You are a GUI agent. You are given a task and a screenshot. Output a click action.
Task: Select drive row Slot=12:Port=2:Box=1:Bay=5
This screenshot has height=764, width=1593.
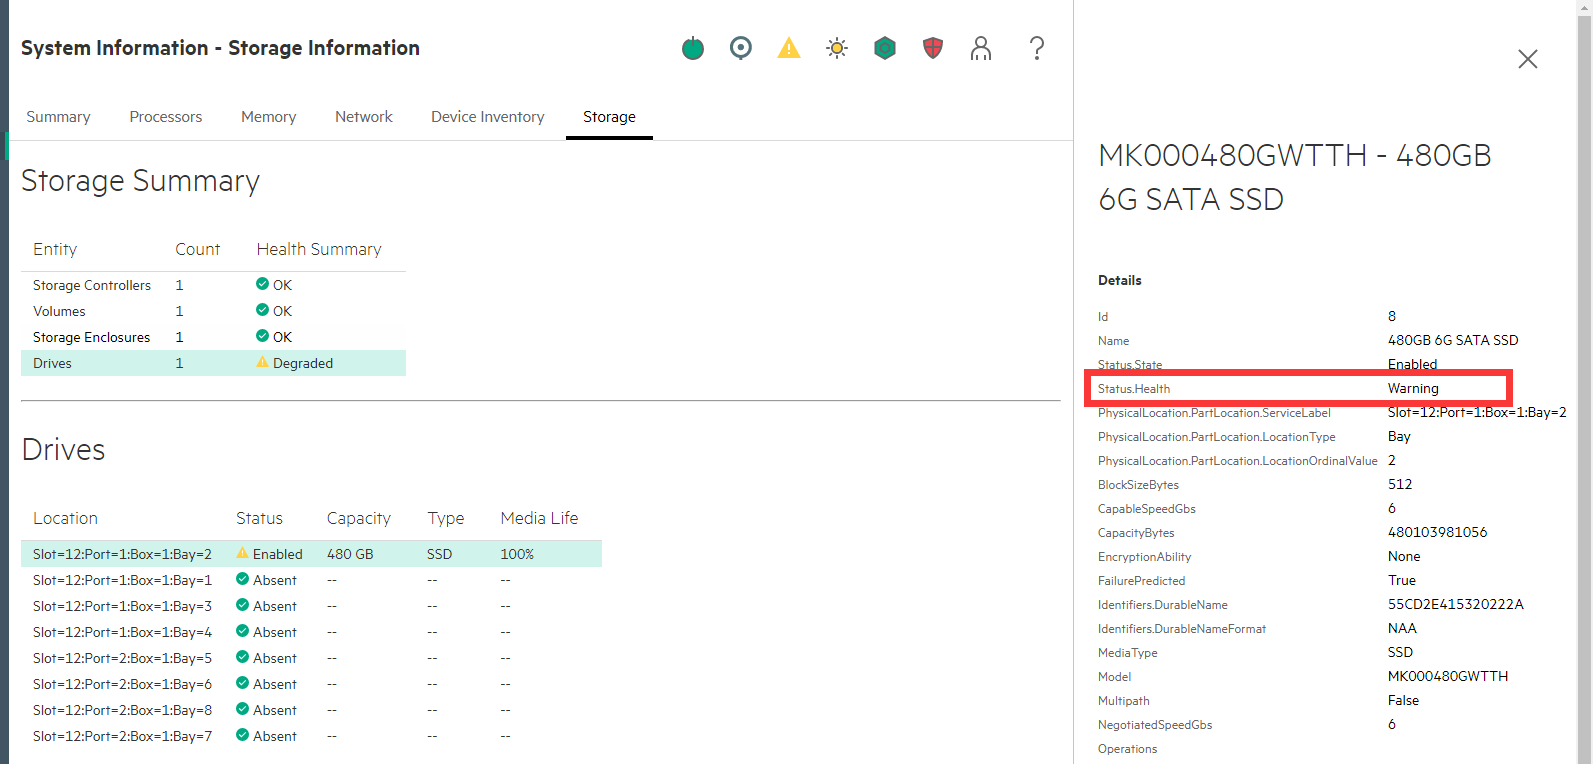tap(311, 658)
